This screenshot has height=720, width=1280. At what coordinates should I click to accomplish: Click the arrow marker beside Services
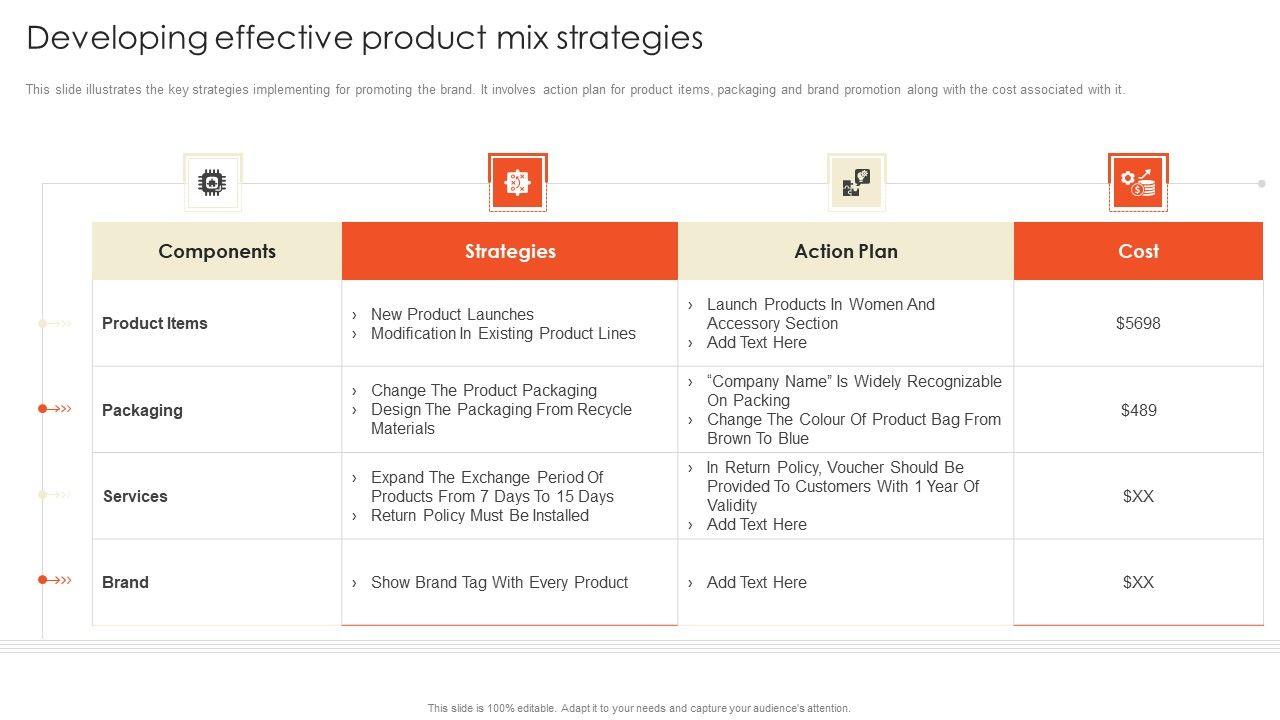click(x=55, y=495)
